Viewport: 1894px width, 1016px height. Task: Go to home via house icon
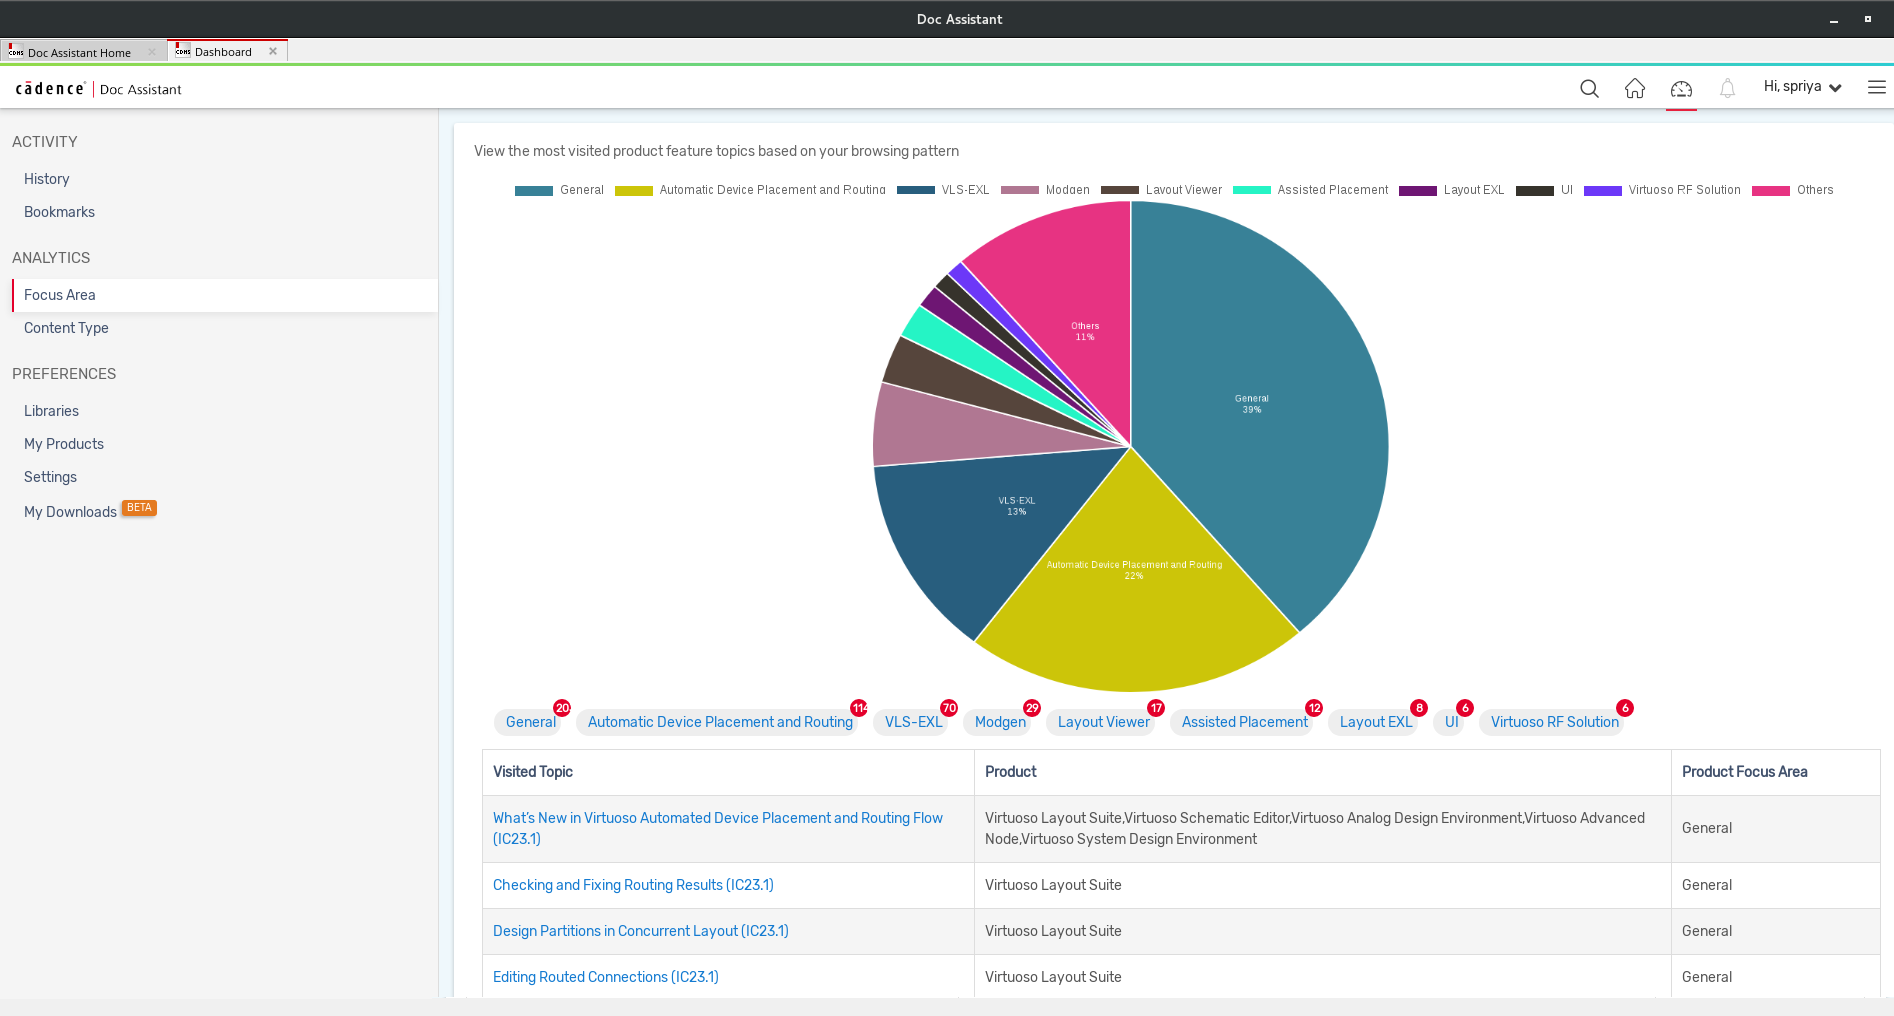1635,89
